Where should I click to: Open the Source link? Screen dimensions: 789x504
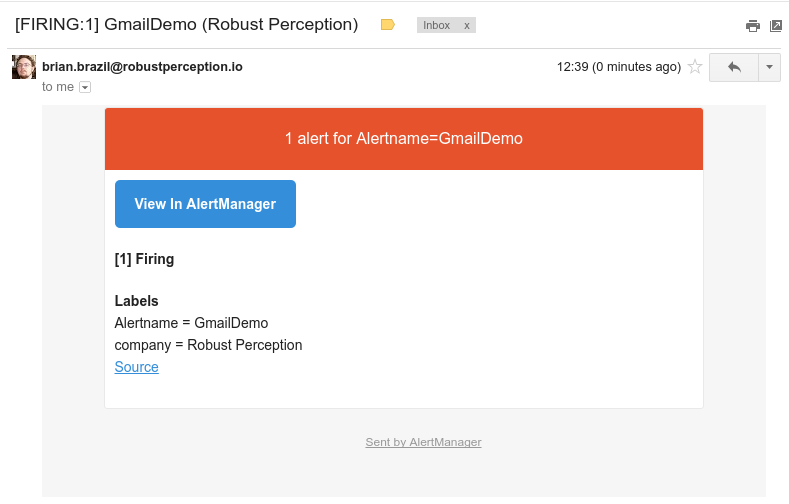tap(136, 367)
